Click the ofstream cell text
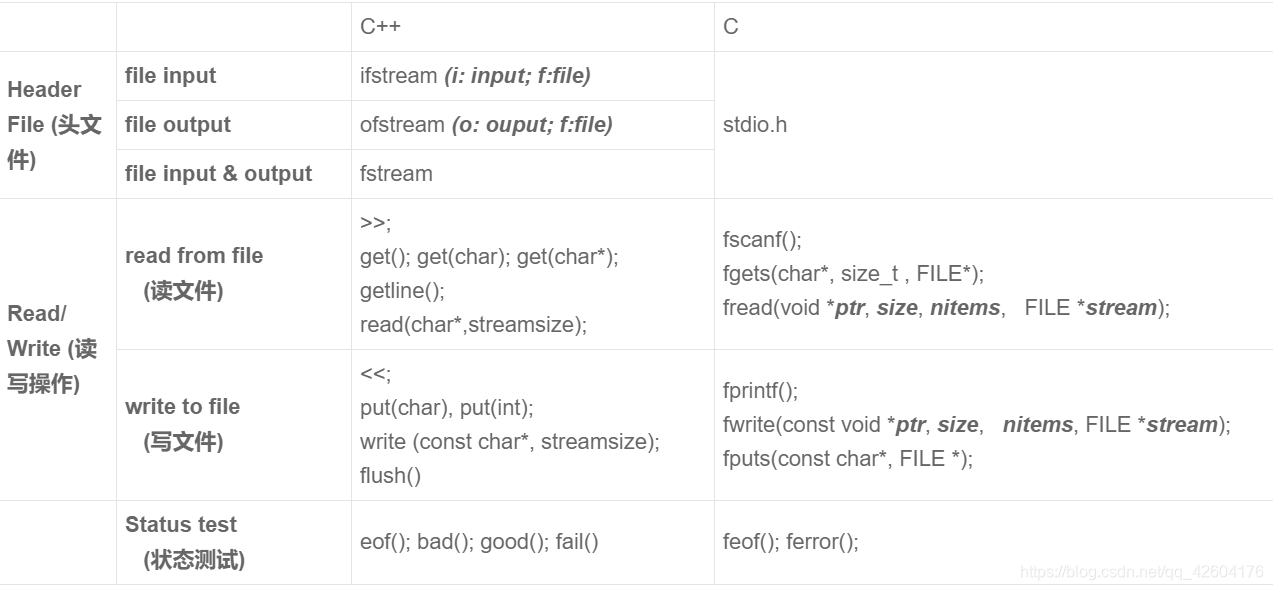1273x590 pixels. [x=486, y=125]
